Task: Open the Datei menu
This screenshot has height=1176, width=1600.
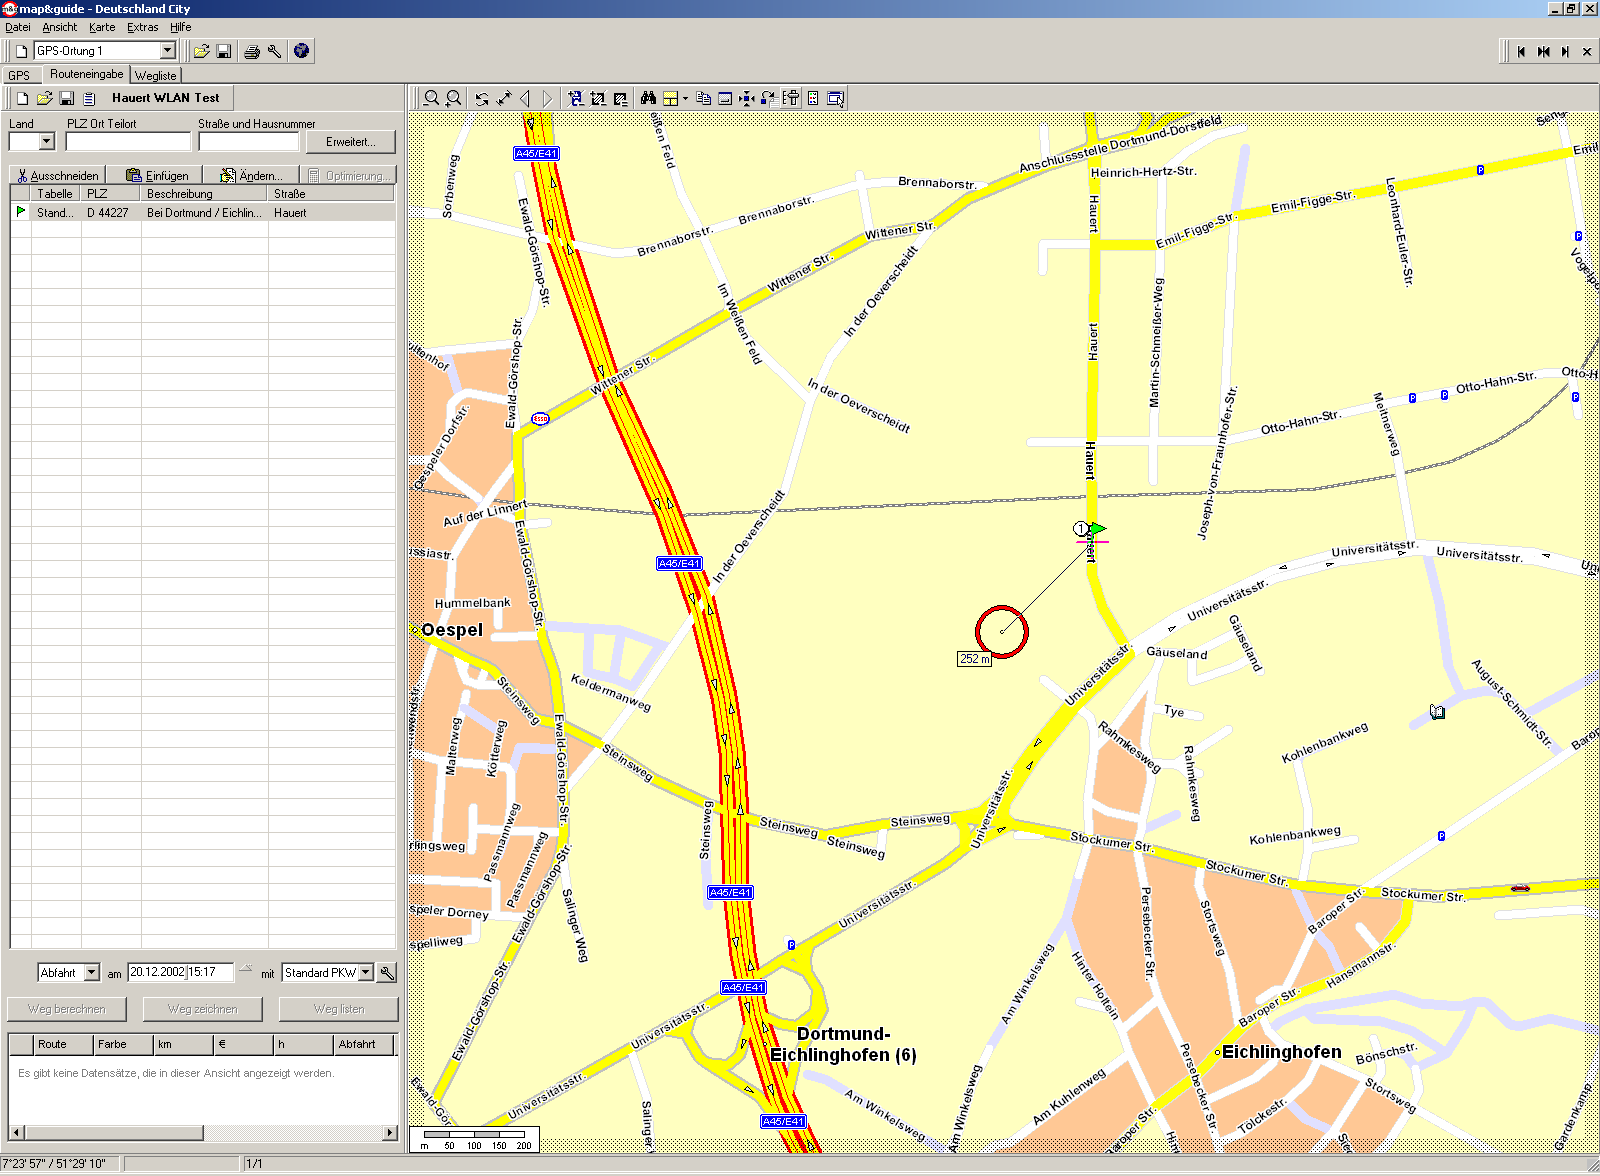Action: coord(18,27)
